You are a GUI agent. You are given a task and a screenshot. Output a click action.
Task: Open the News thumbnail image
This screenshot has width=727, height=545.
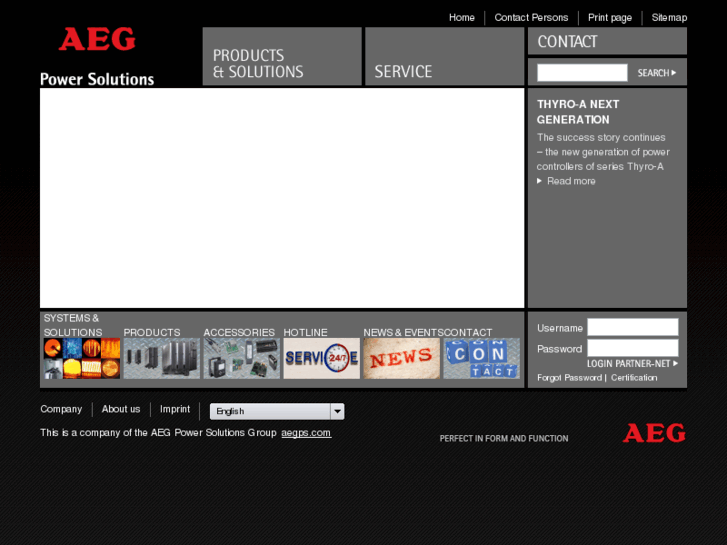(402, 358)
